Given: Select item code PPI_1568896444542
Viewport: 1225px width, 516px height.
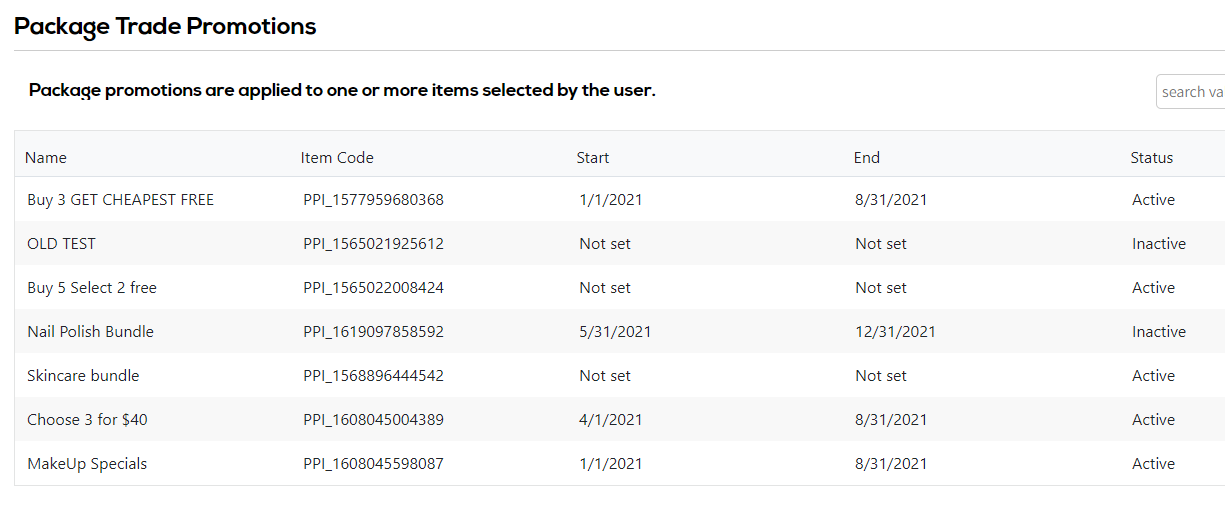Looking at the screenshot, I should click(374, 375).
